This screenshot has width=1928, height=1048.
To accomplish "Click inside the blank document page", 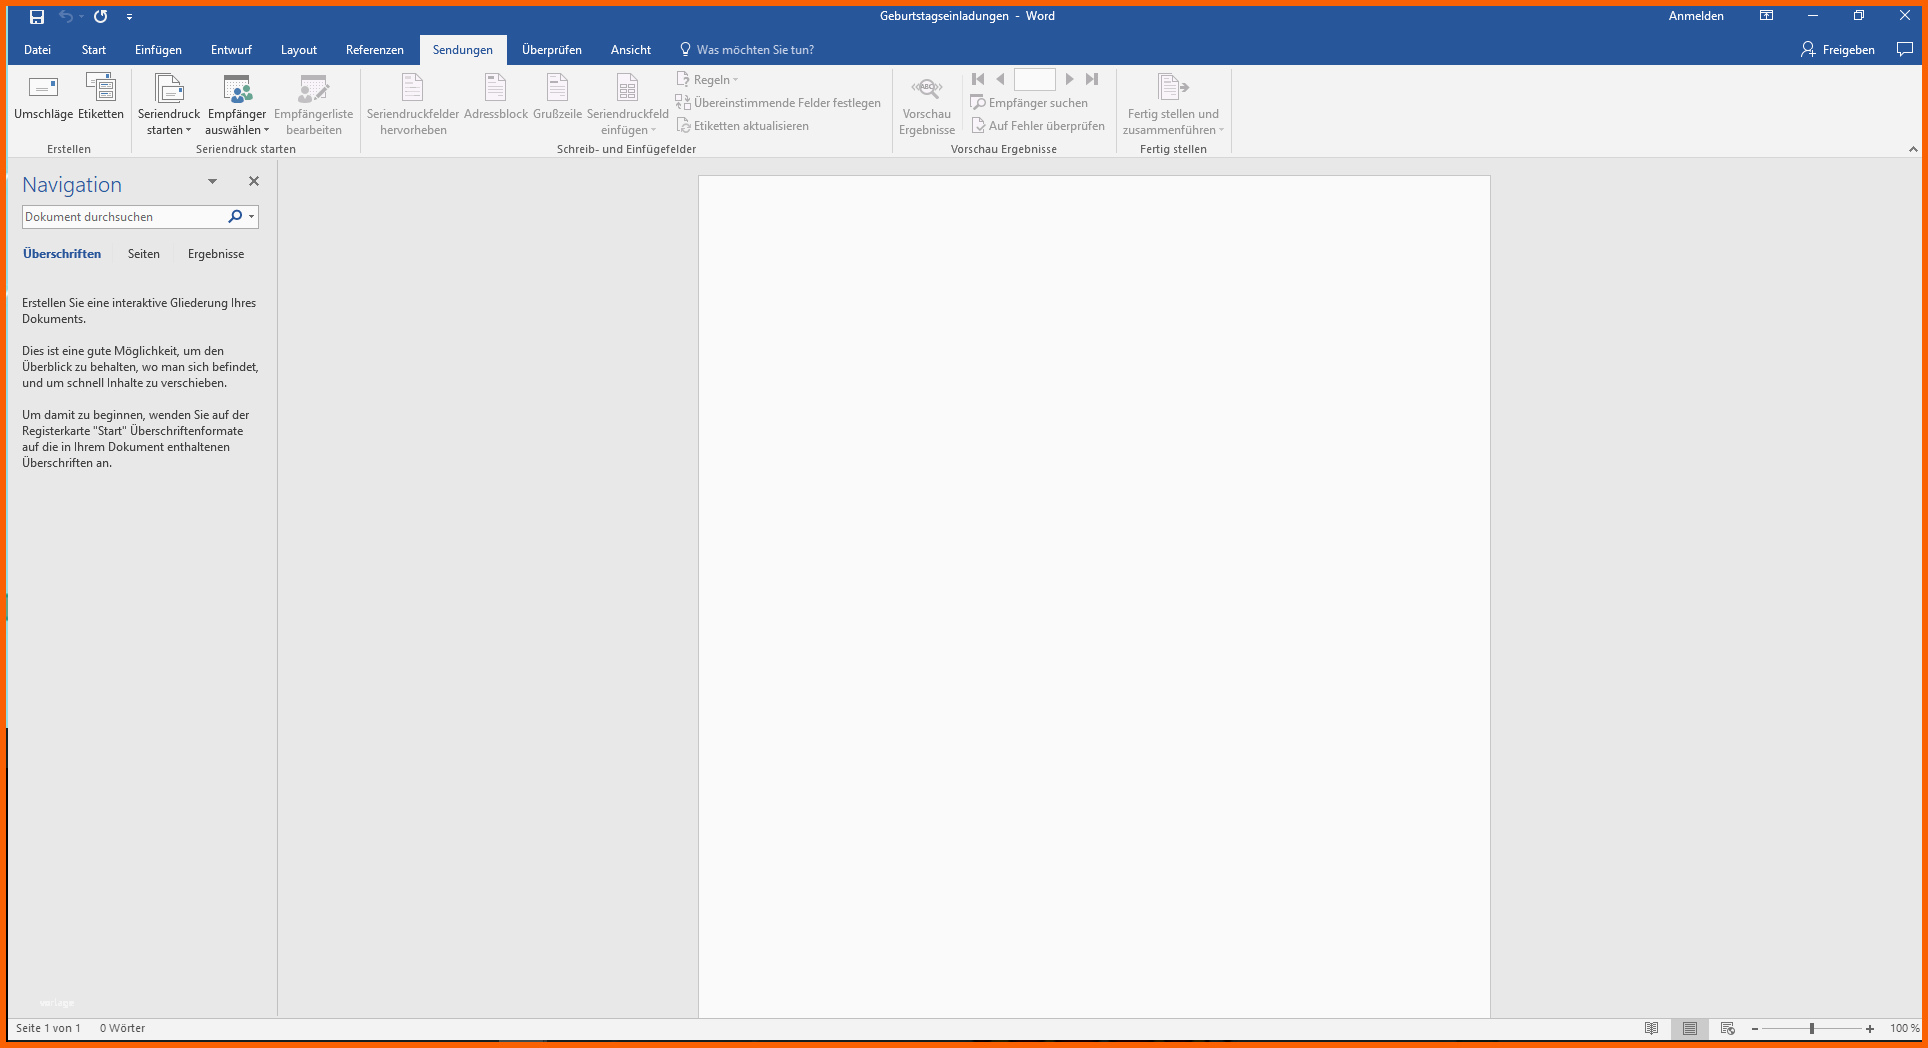I will (1094, 597).
